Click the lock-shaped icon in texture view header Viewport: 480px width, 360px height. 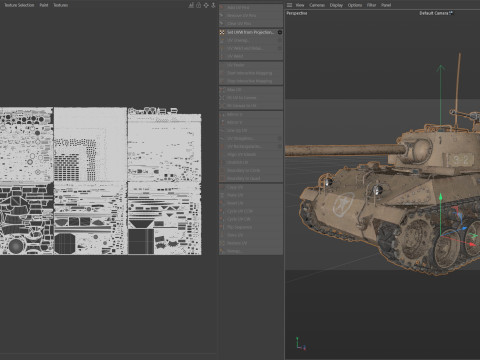coord(198,5)
